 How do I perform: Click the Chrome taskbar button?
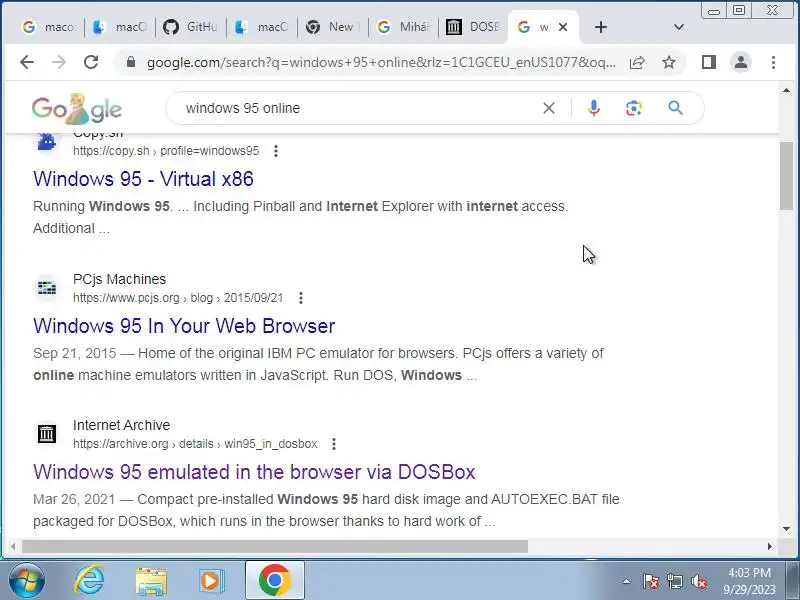coord(275,581)
